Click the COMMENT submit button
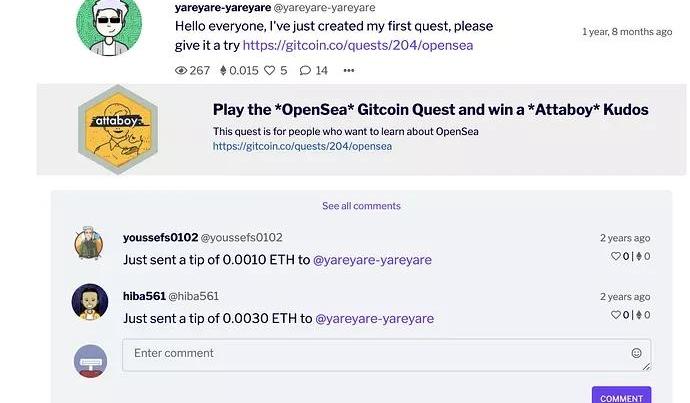The height and width of the screenshot is (403, 690). click(621, 397)
